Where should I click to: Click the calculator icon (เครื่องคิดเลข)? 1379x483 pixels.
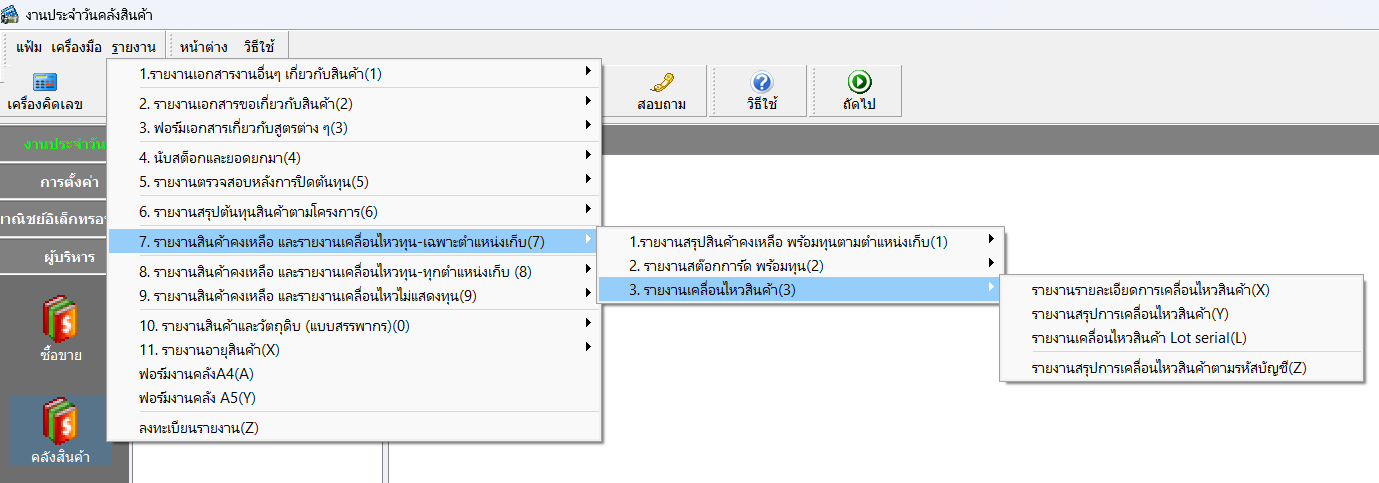pyautogui.click(x=45, y=83)
